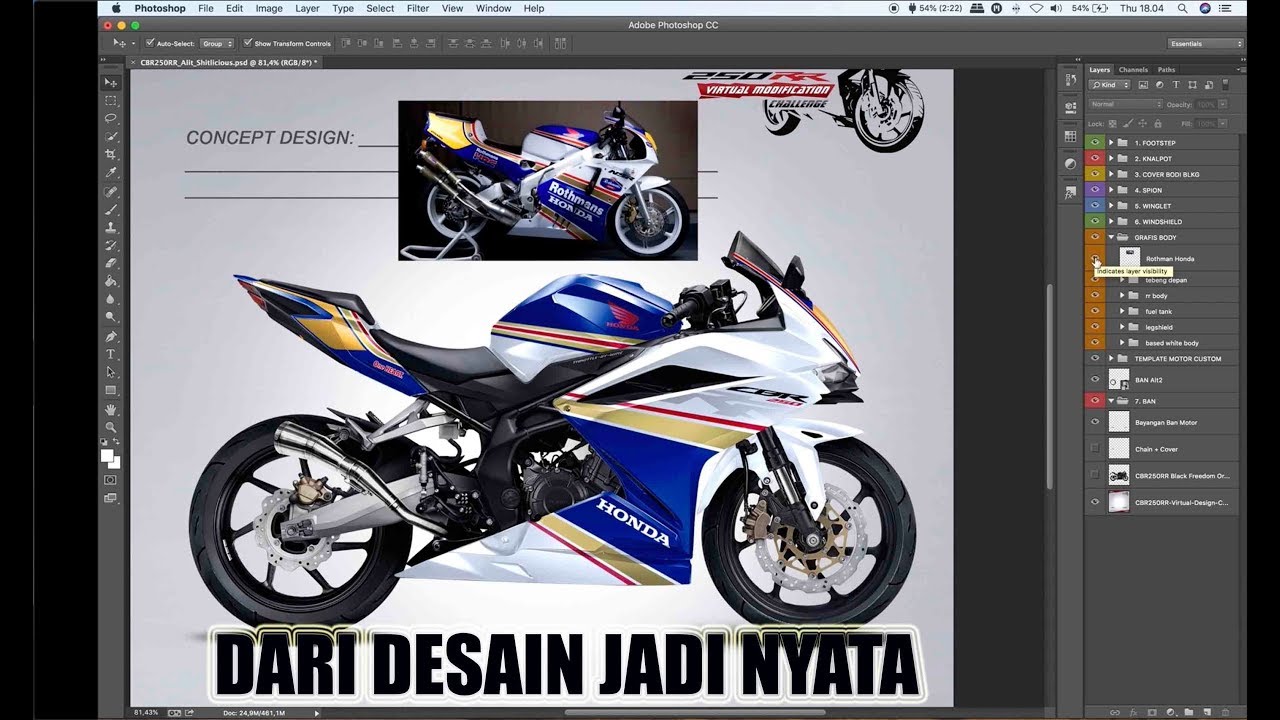
Task: Hide the 4. SPION group
Action: click(x=1095, y=190)
